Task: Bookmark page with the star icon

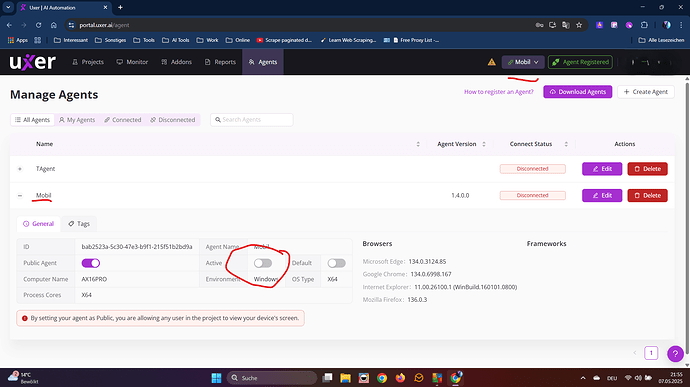Action: (579, 25)
